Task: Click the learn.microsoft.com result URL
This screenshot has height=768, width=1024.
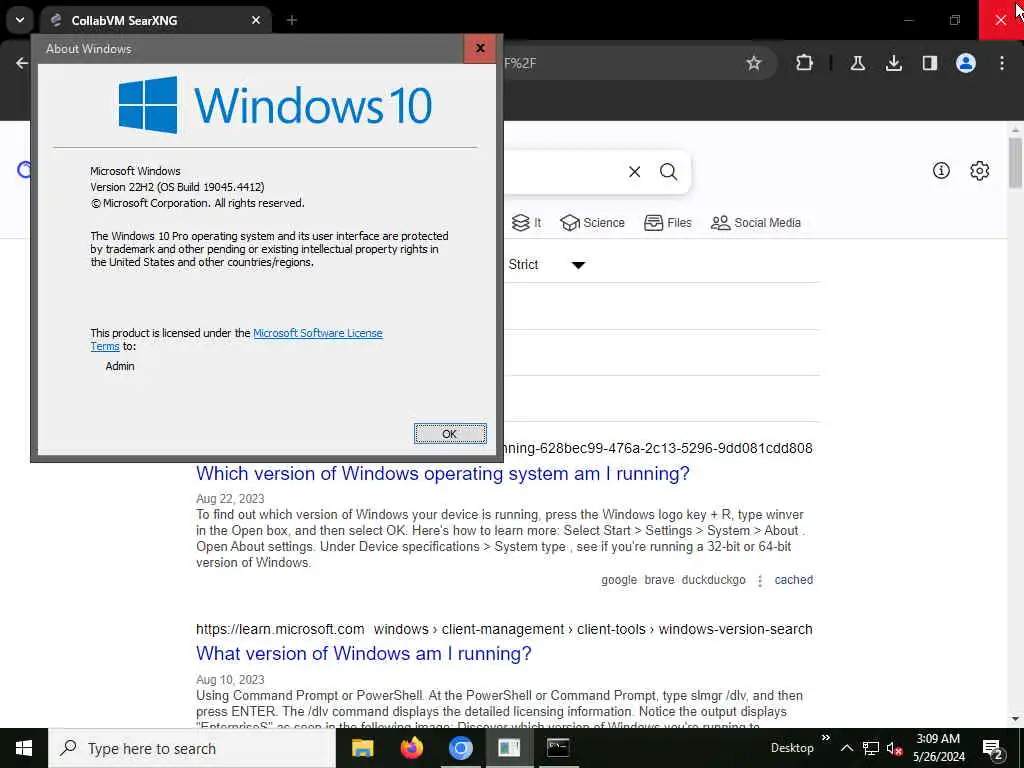Action: coord(504,629)
